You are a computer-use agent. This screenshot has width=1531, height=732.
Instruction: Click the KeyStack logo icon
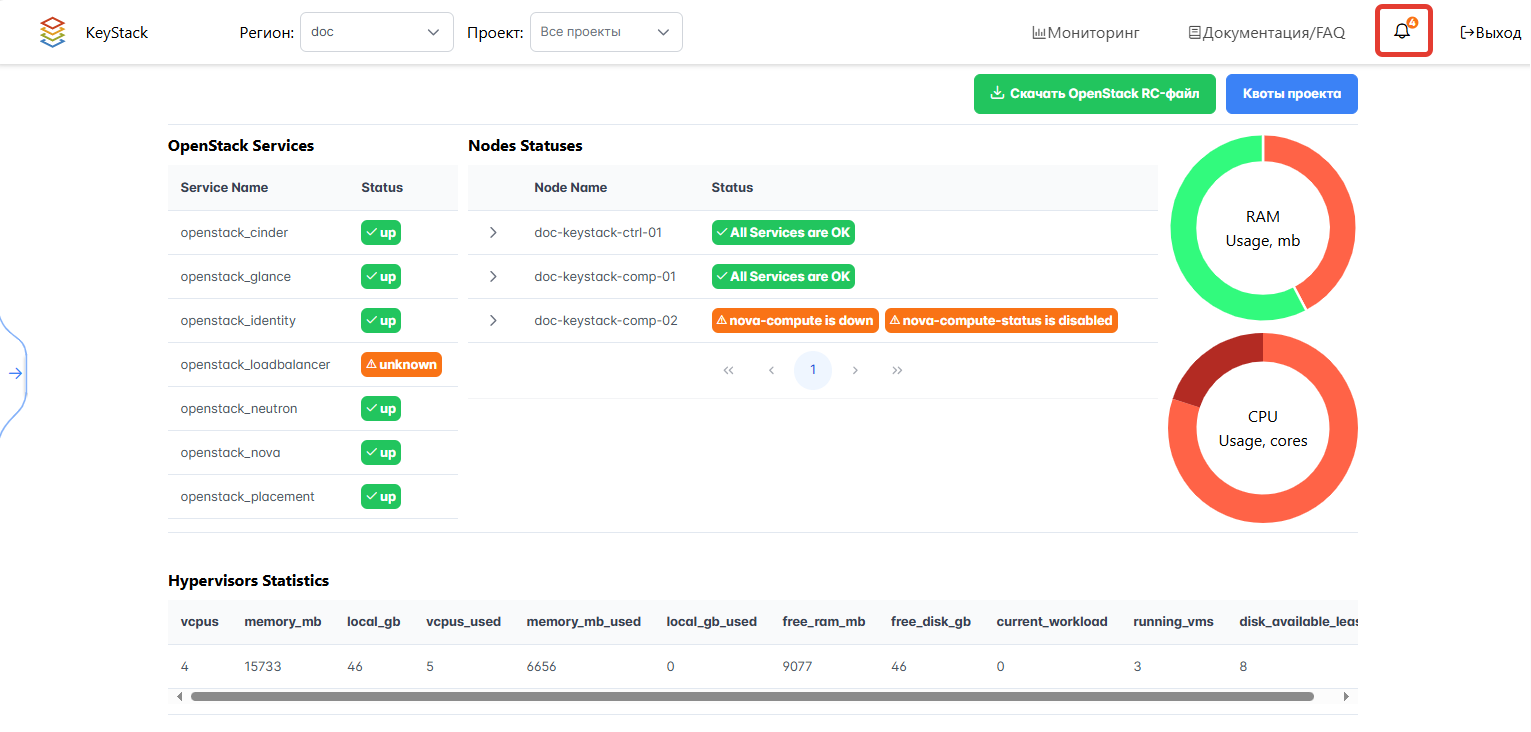(x=52, y=32)
